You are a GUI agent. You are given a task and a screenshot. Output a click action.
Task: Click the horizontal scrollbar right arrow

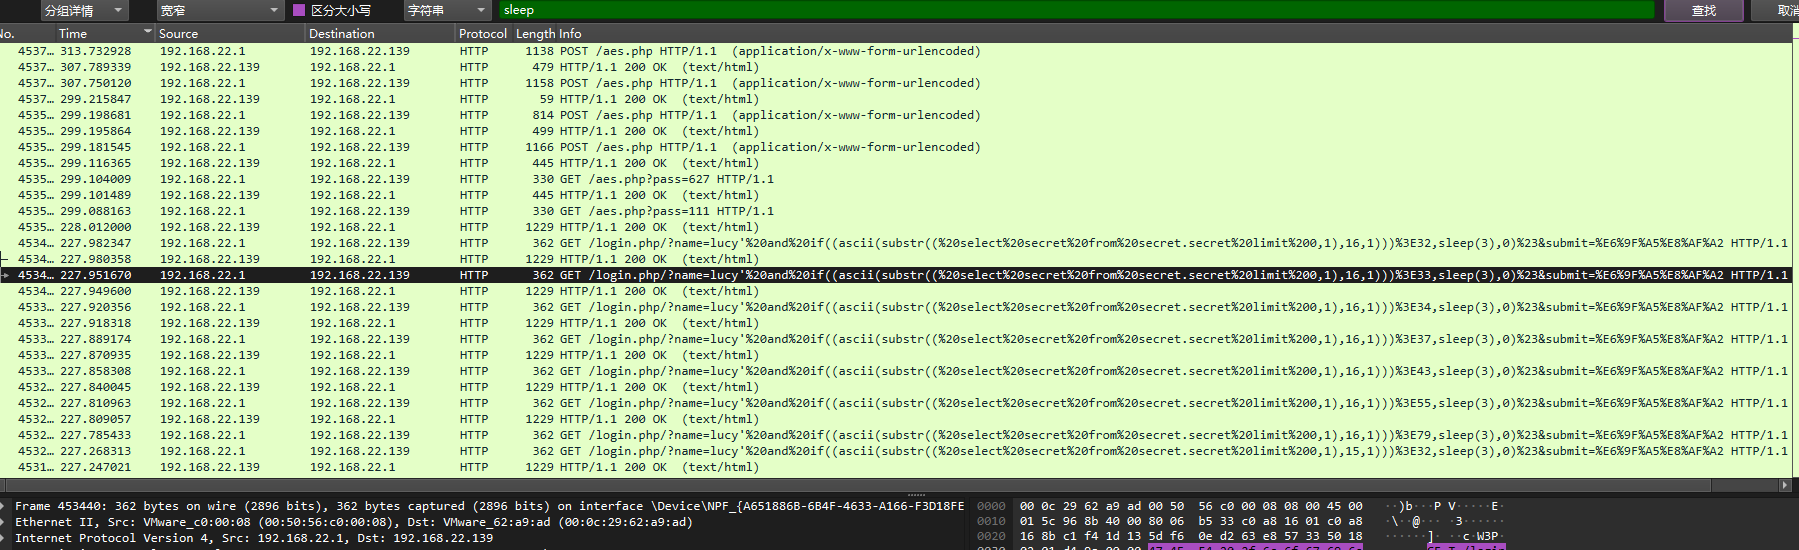point(1785,485)
